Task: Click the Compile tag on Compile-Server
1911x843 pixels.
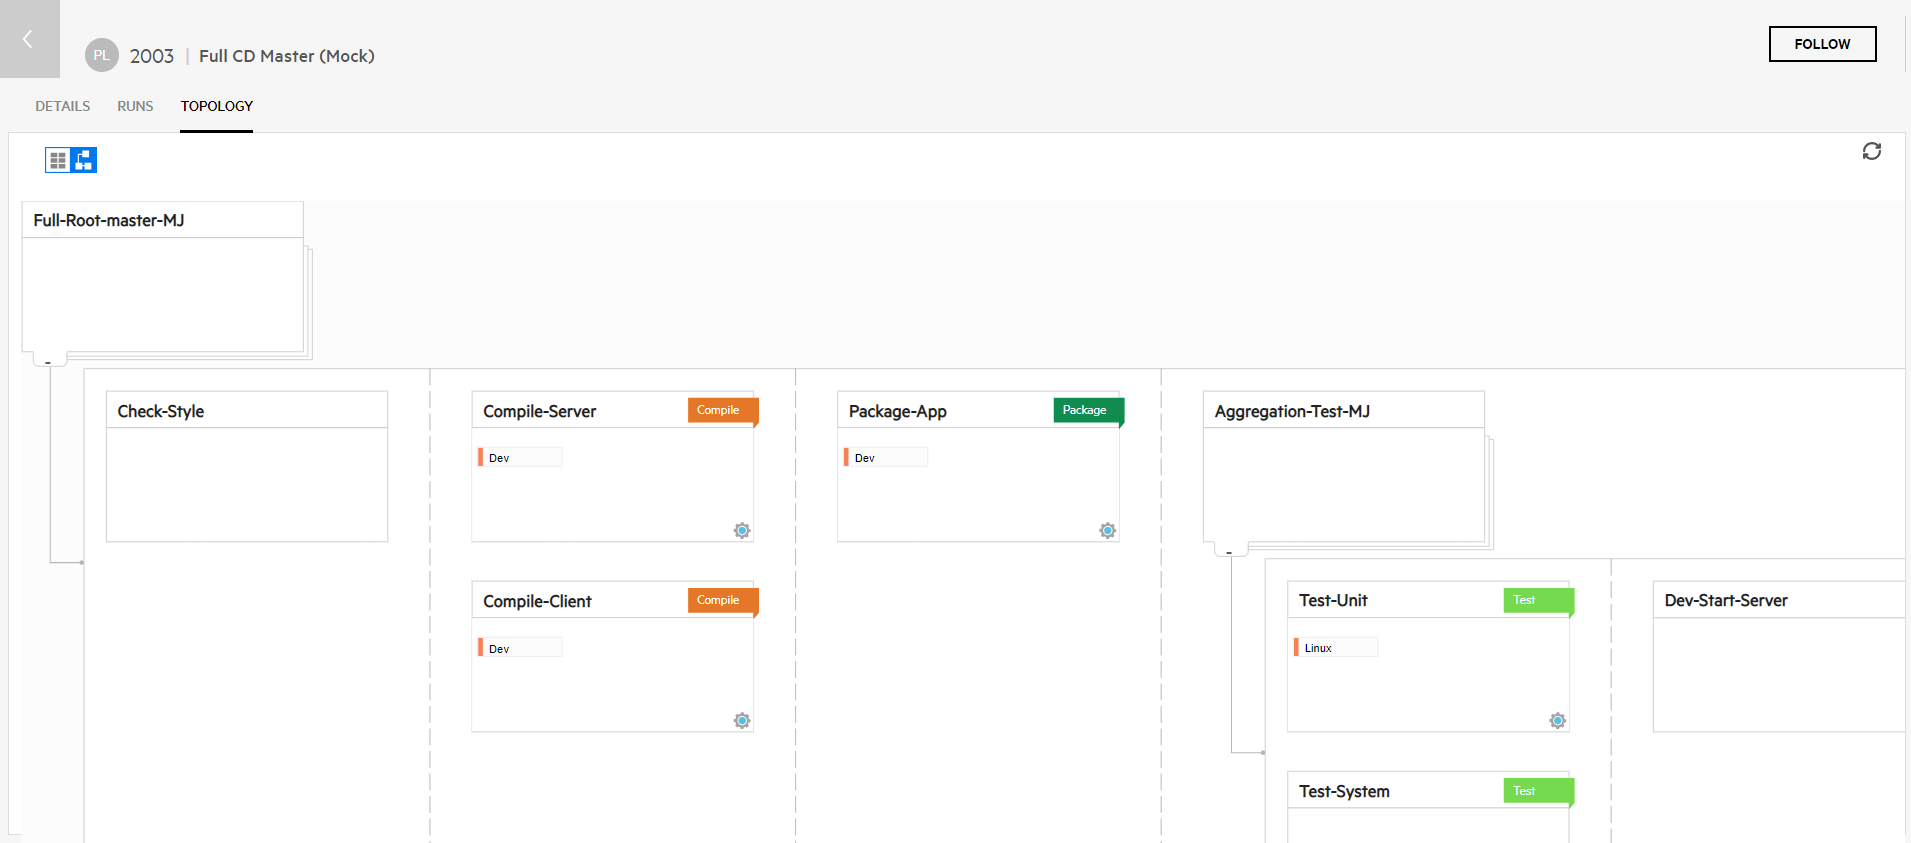Action: coord(719,410)
